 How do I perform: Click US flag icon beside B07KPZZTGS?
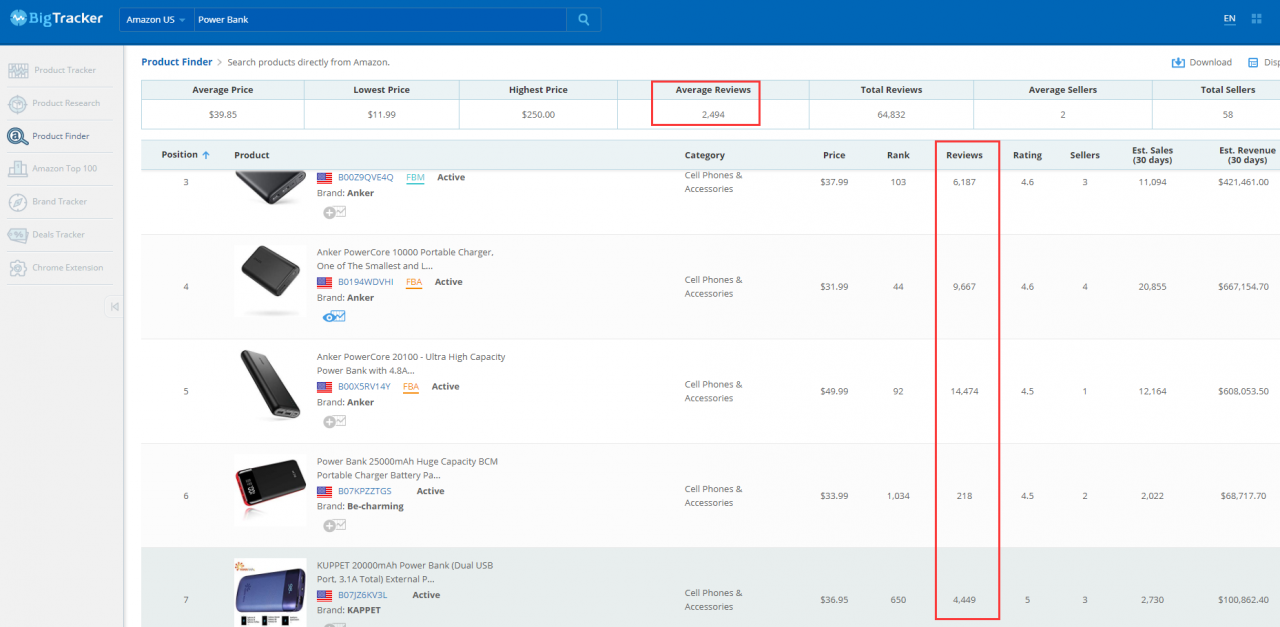tap(324, 492)
